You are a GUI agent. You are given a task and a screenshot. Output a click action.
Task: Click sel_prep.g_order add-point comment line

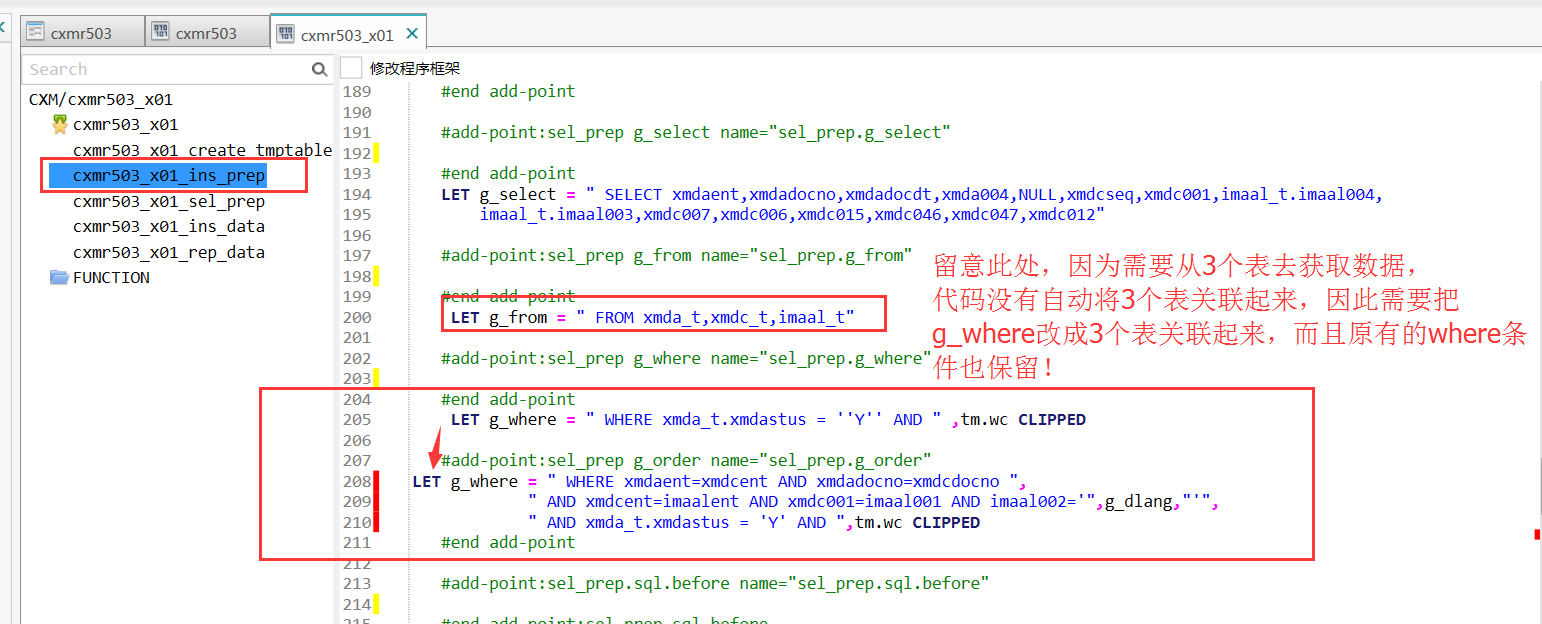pyautogui.click(x=686, y=460)
